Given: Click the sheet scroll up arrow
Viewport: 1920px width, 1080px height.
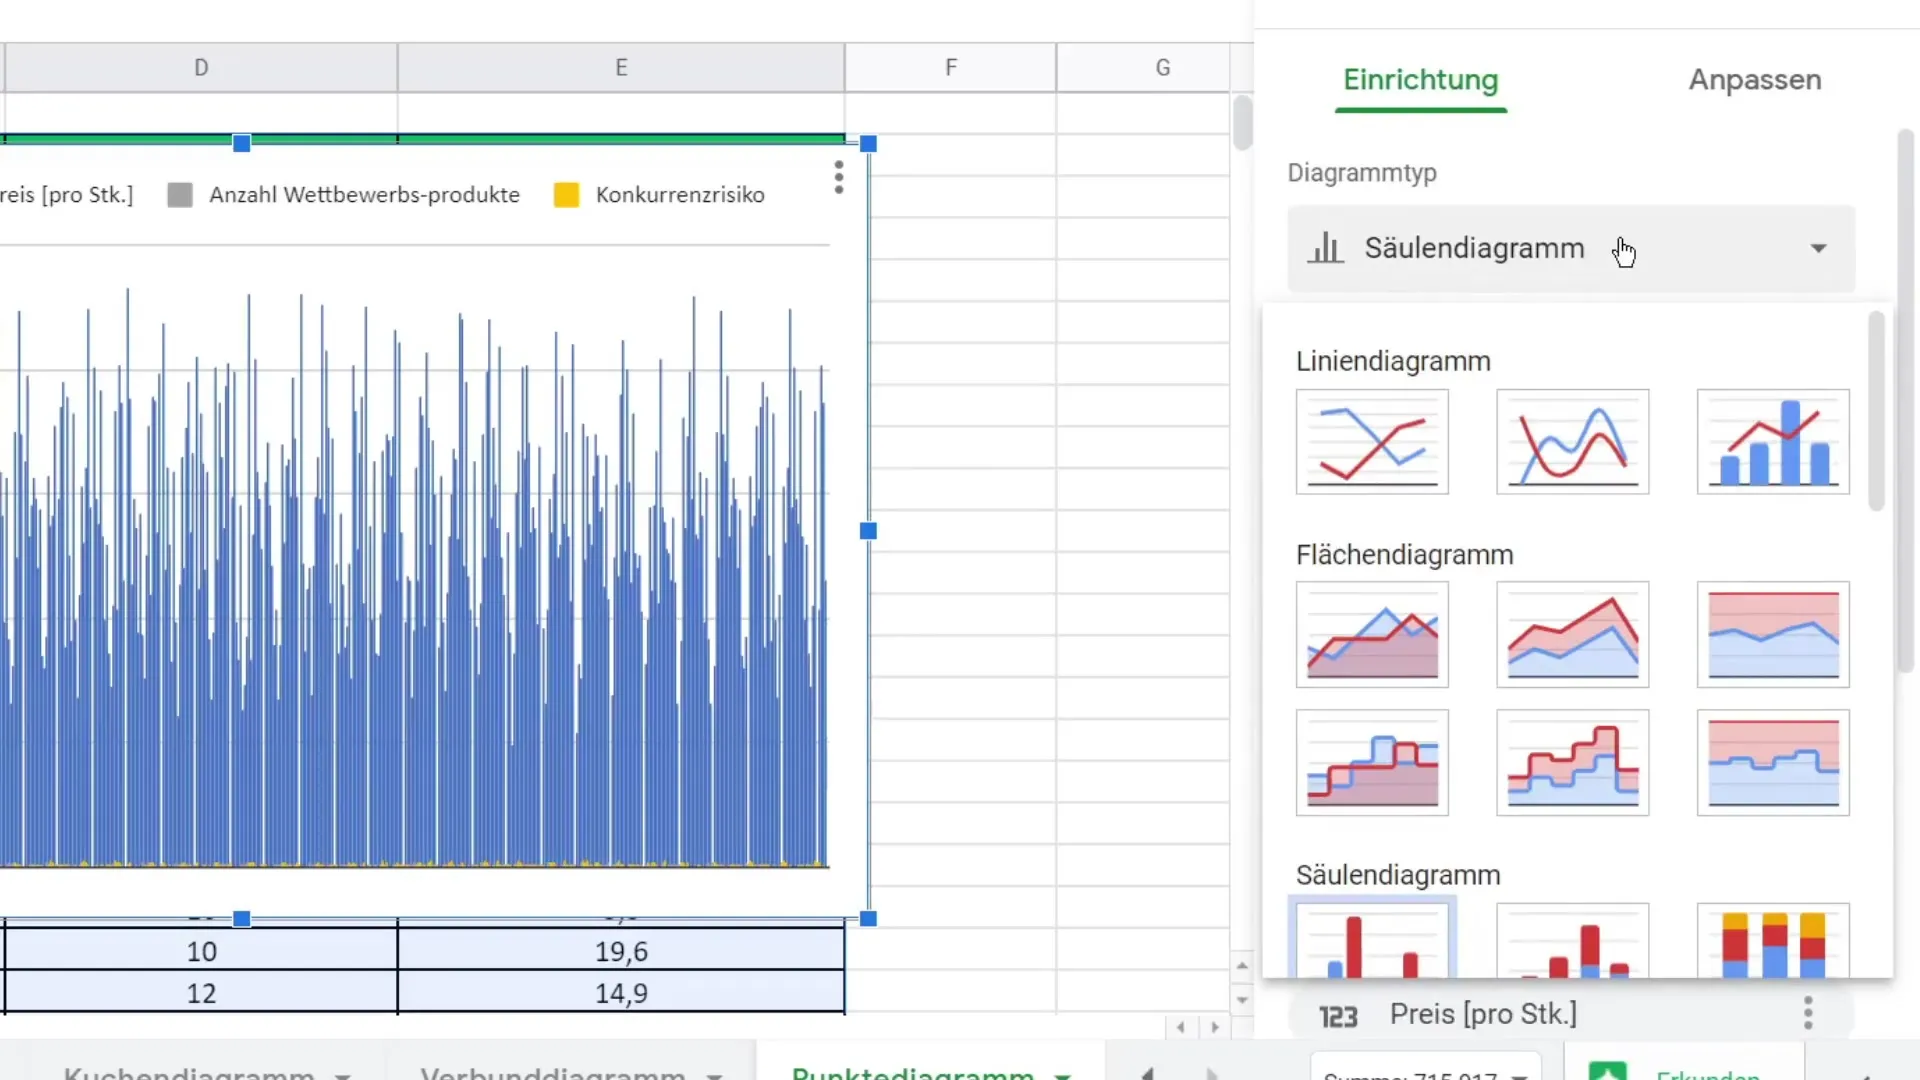Looking at the screenshot, I should pyautogui.click(x=1242, y=965).
